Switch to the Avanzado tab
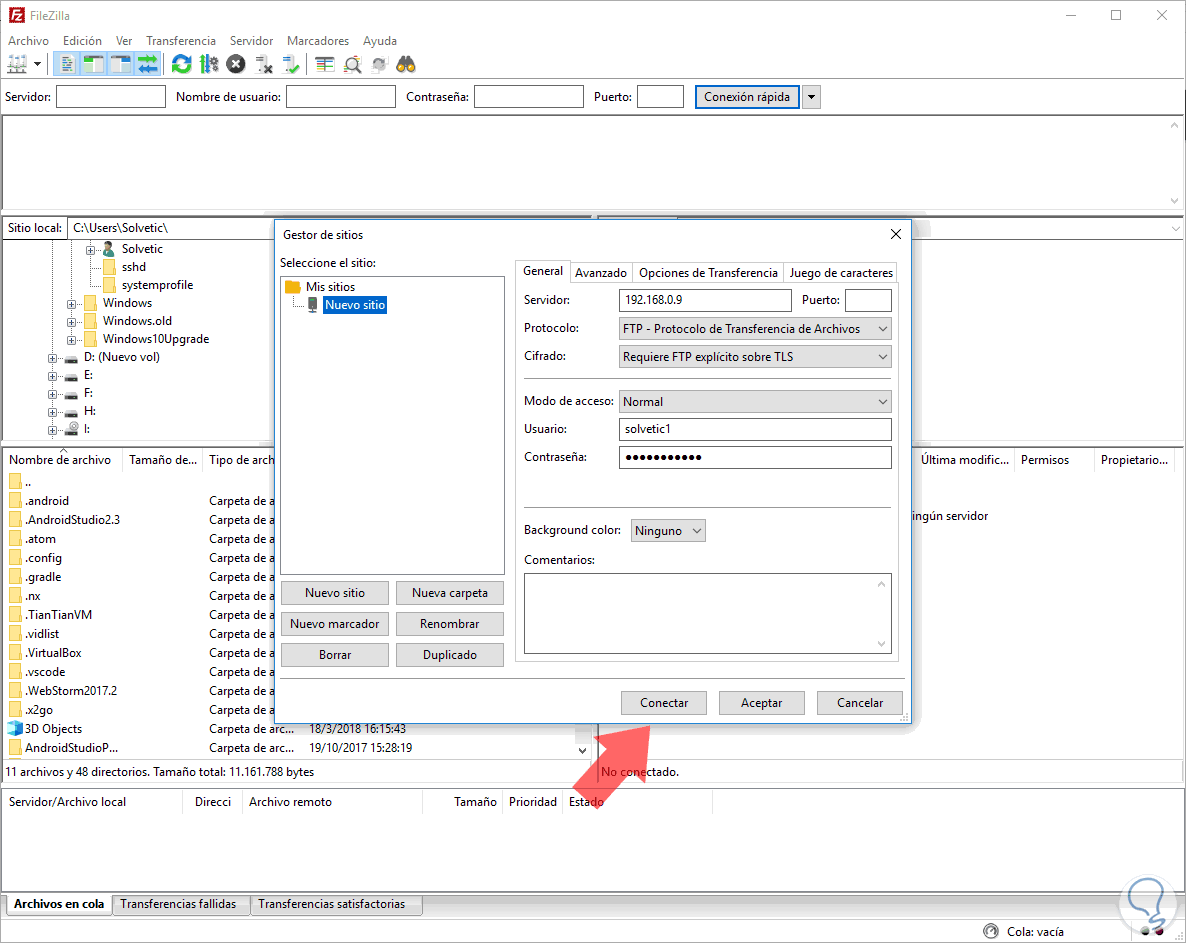Image resolution: width=1186 pixels, height=943 pixels. (600, 272)
